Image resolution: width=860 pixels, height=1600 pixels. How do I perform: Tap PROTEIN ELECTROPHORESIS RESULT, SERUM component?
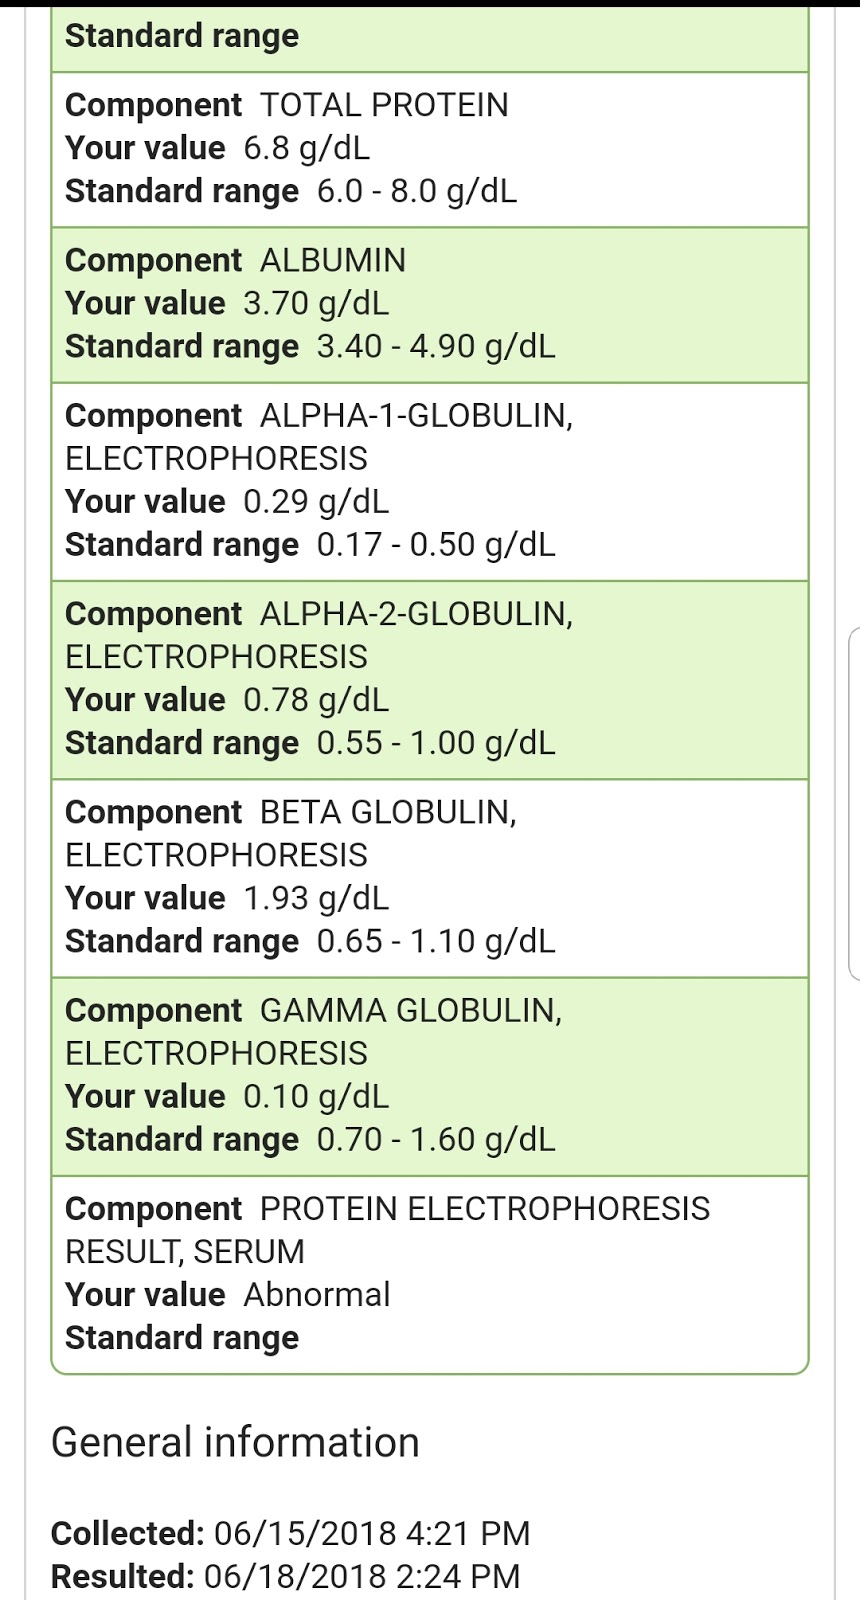[484, 1209]
